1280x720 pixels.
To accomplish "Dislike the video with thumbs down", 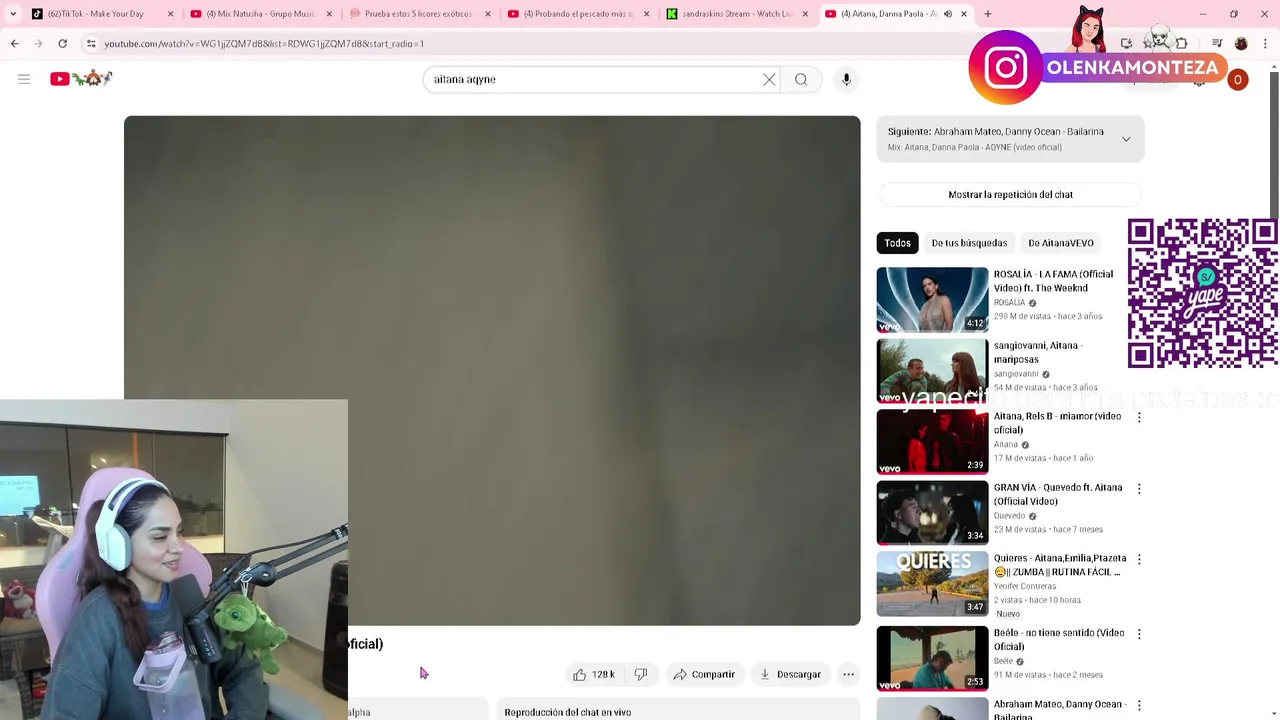I will pos(641,674).
